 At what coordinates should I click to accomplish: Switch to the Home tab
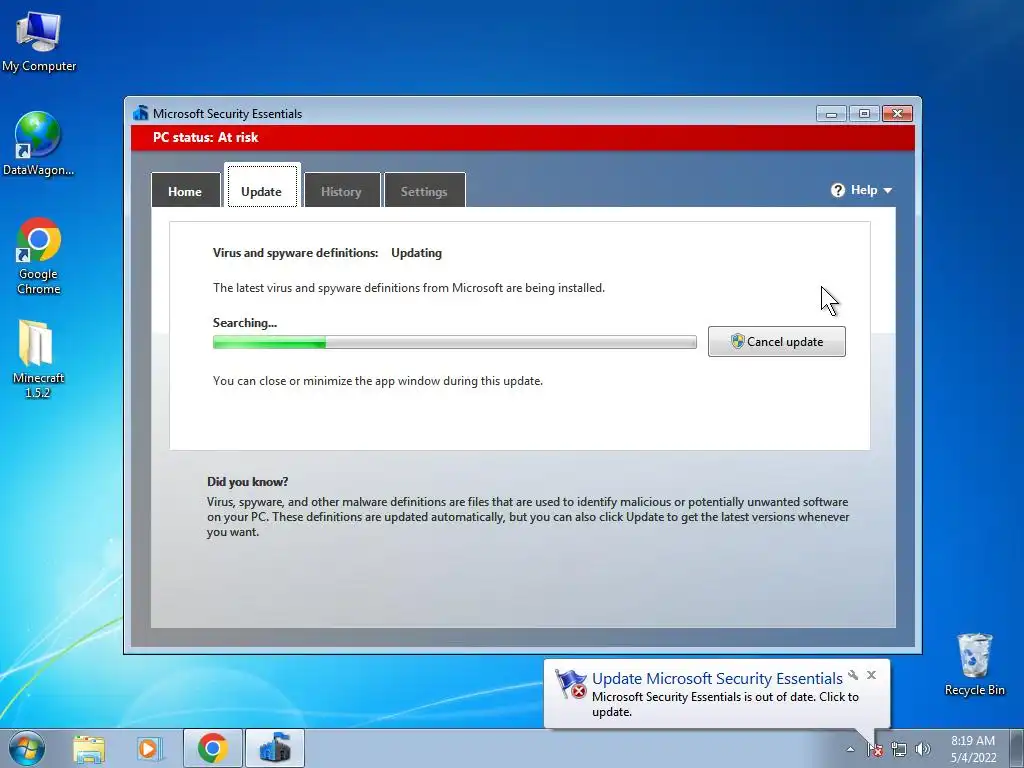[x=185, y=190]
